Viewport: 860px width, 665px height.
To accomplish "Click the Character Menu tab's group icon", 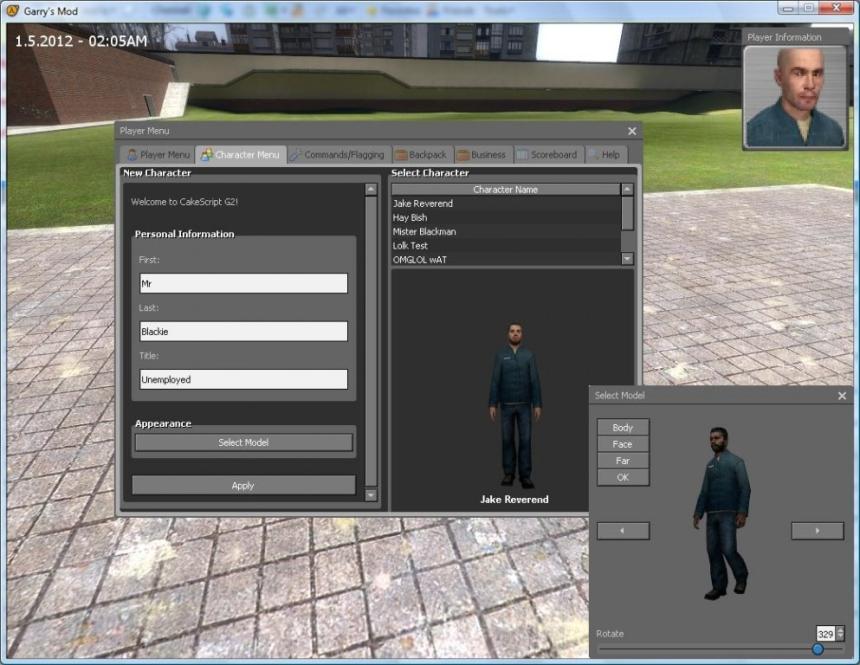I will tap(206, 155).
